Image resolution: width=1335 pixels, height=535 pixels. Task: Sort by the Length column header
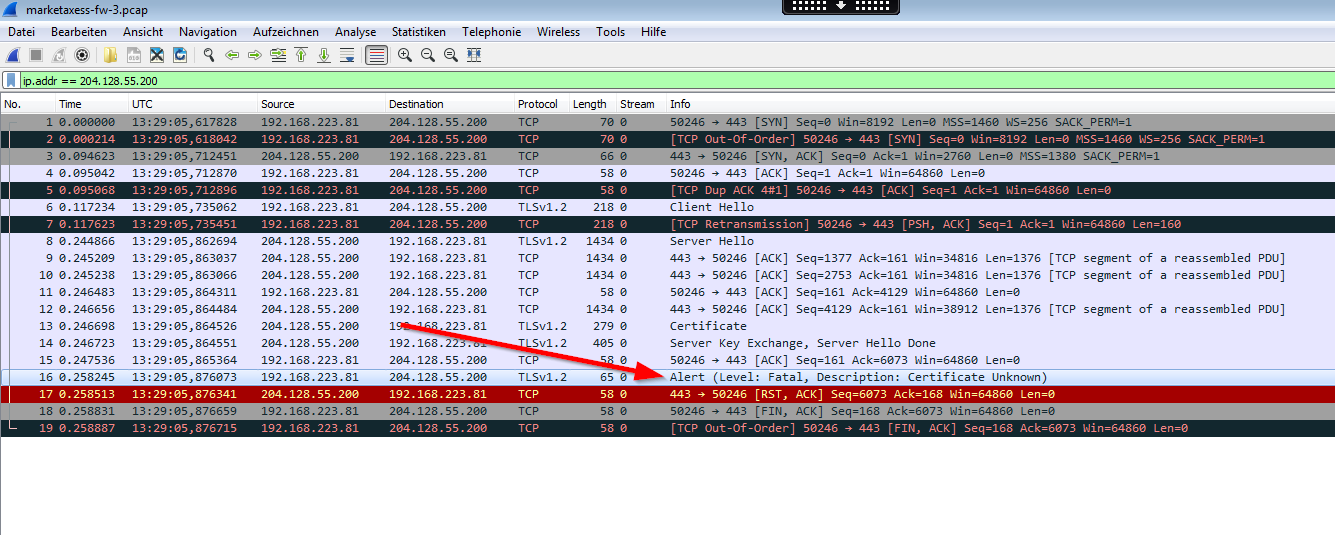tap(593, 104)
